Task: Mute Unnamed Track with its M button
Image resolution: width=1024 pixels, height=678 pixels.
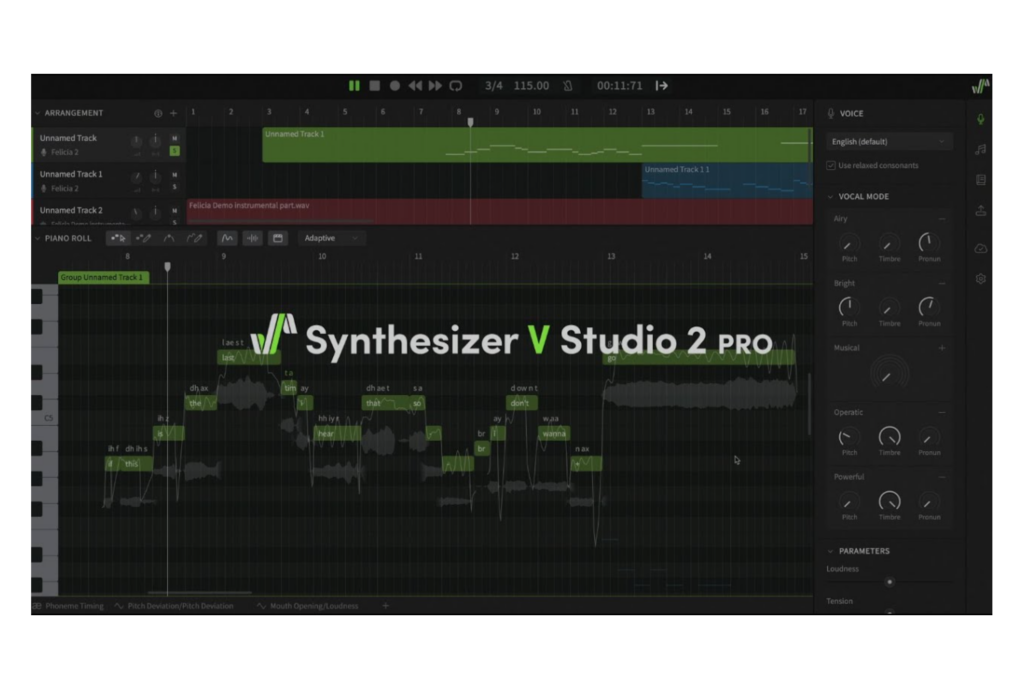Action: click(174, 138)
